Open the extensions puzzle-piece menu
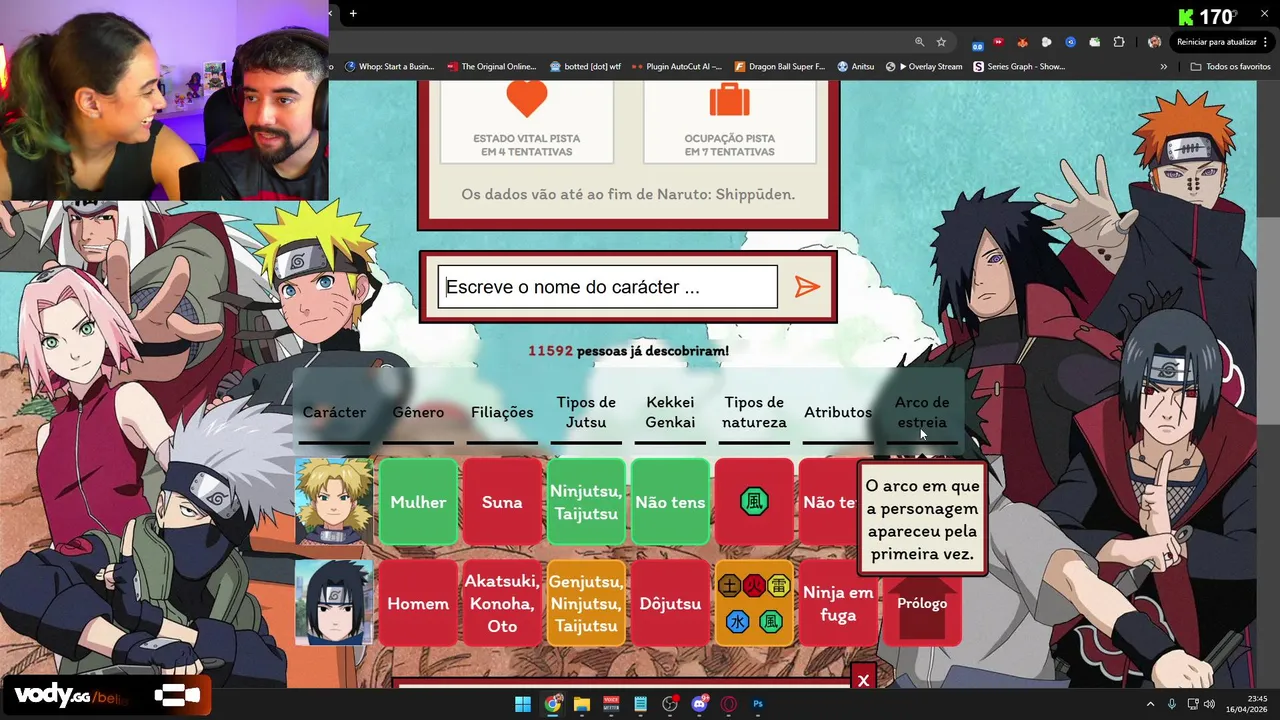 click(x=1119, y=42)
